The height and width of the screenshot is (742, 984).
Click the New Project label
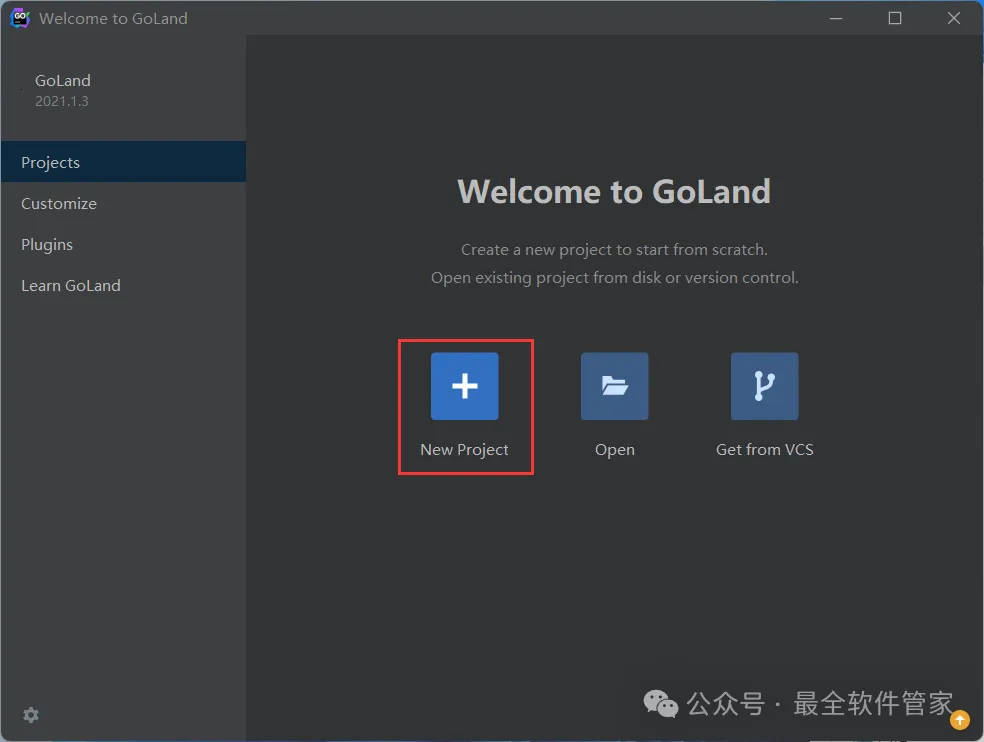click(464, 449)
